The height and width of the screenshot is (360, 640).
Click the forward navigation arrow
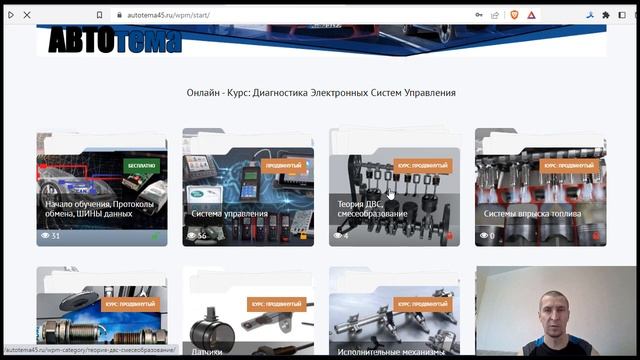pyautogui.click(x=11, y=15)
